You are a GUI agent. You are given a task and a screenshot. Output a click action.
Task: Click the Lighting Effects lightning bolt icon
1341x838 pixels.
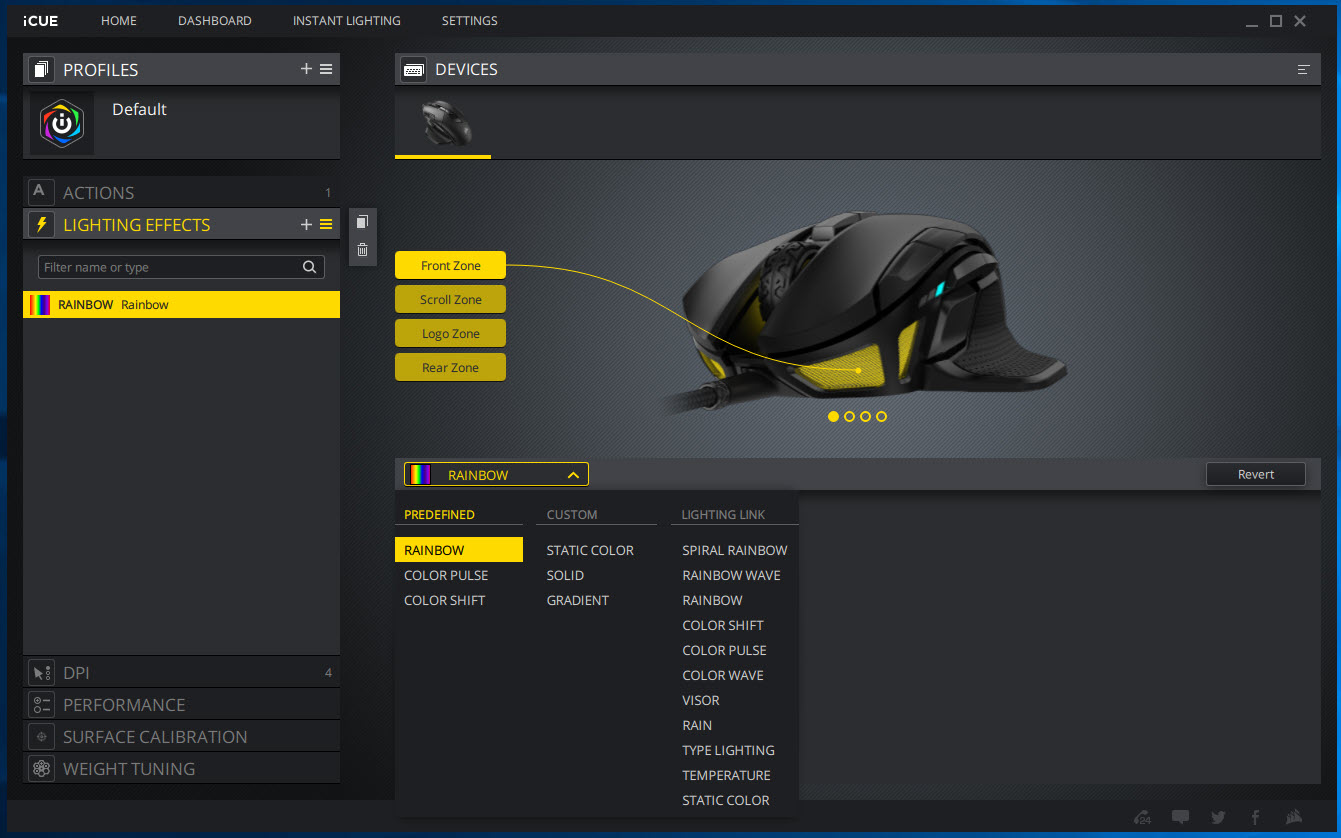[x=41, y=224]
